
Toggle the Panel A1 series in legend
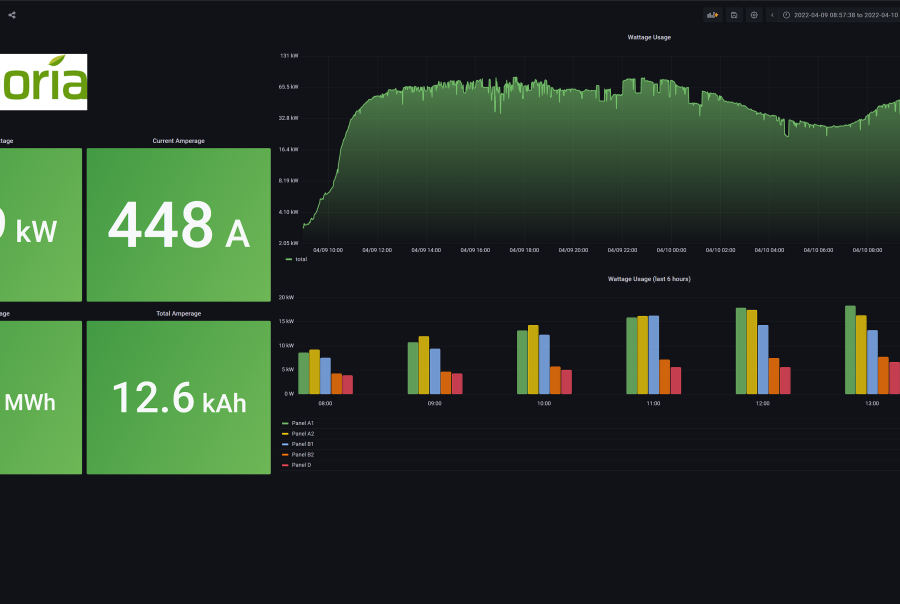[x=301, y=424]
